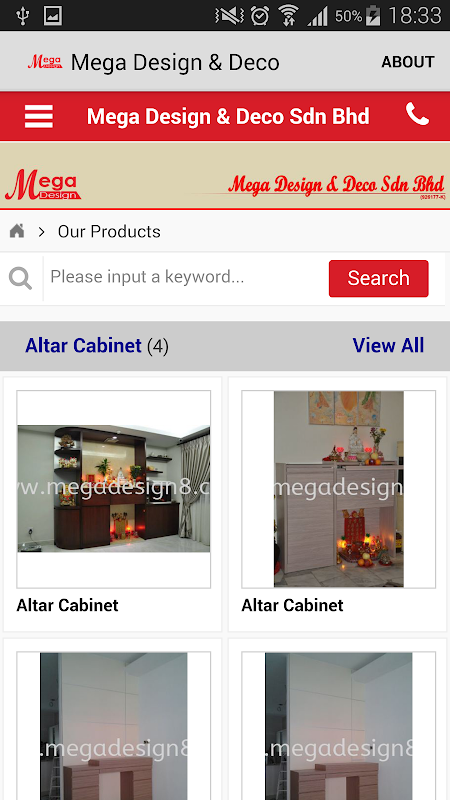Tap the battery indicator icon

[373, 15]
